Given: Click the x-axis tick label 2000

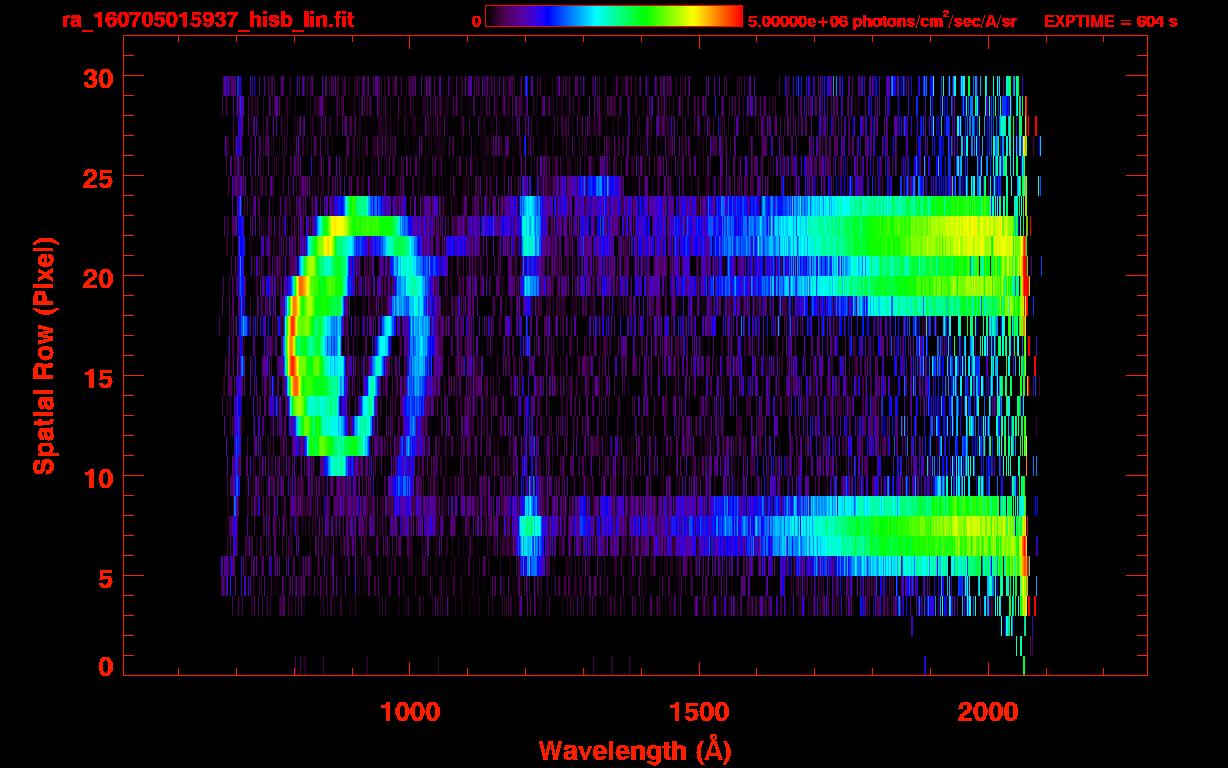Looking at the screenshot, I should 987,712.
